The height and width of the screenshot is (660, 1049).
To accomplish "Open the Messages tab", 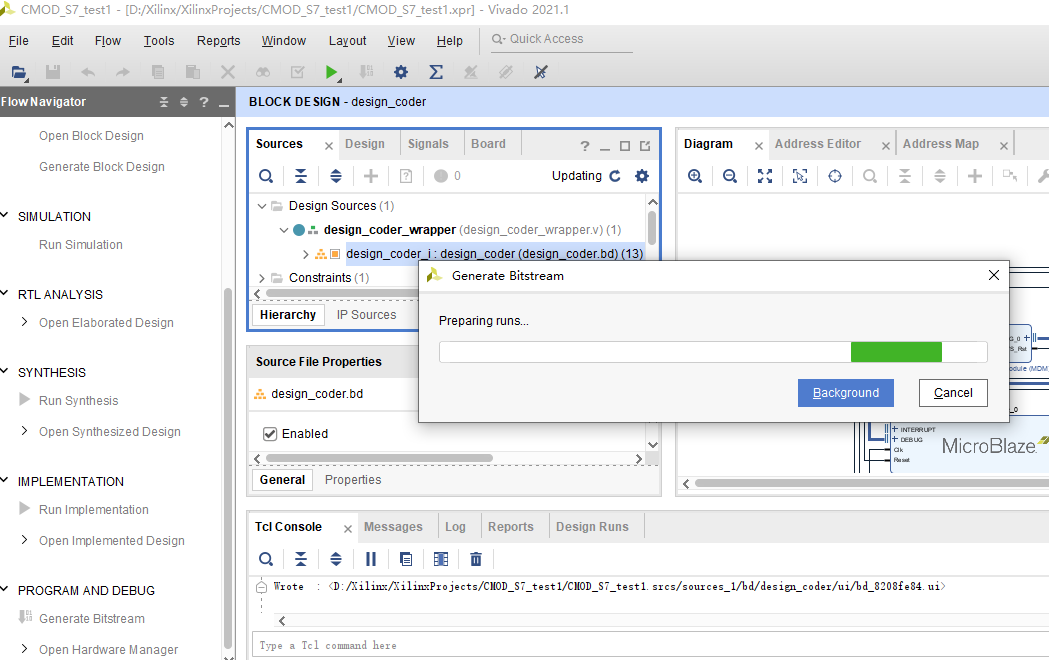I will [393, 527].
